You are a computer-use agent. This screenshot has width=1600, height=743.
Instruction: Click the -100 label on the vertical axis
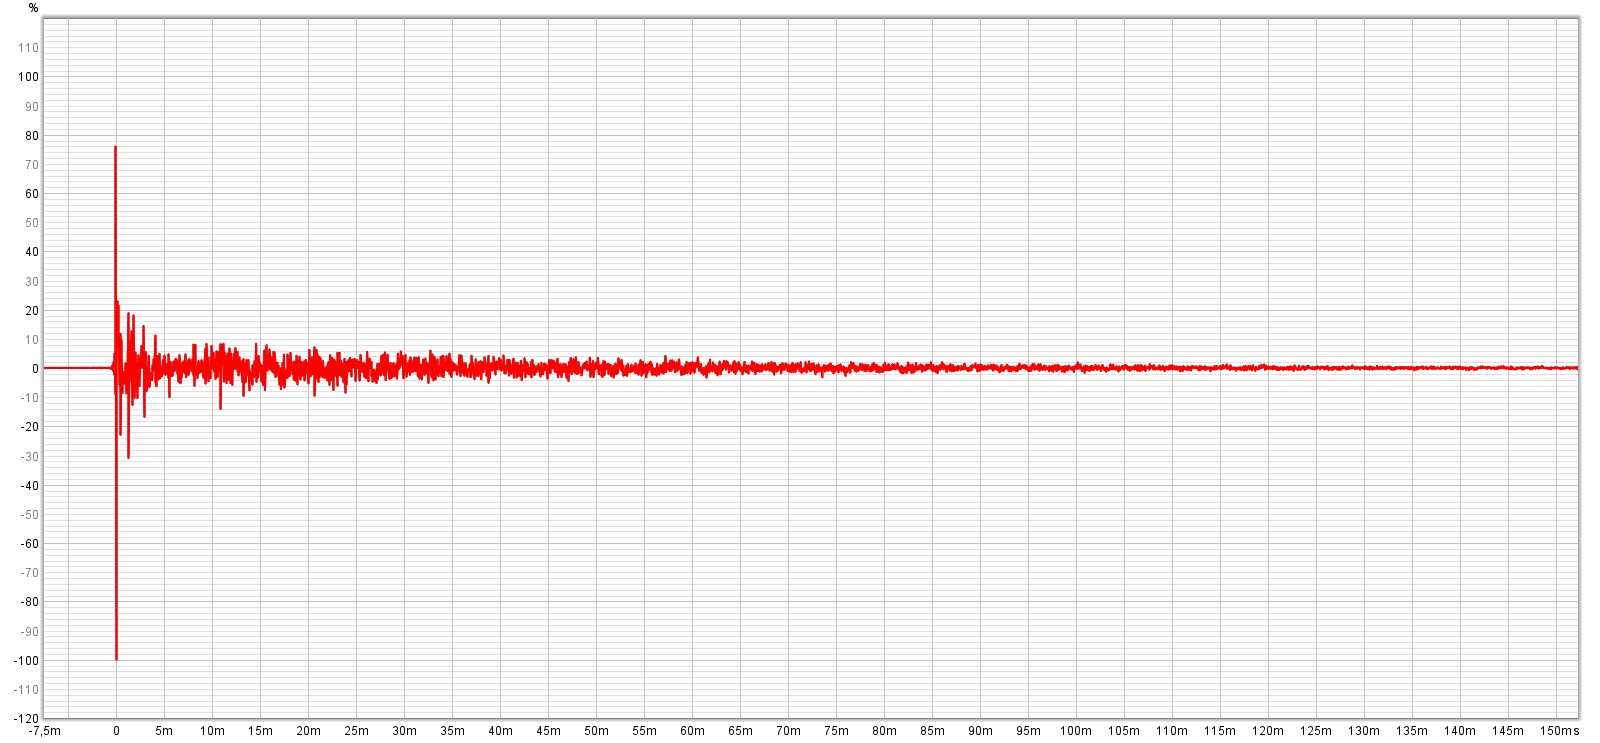[x=26, y=661]
